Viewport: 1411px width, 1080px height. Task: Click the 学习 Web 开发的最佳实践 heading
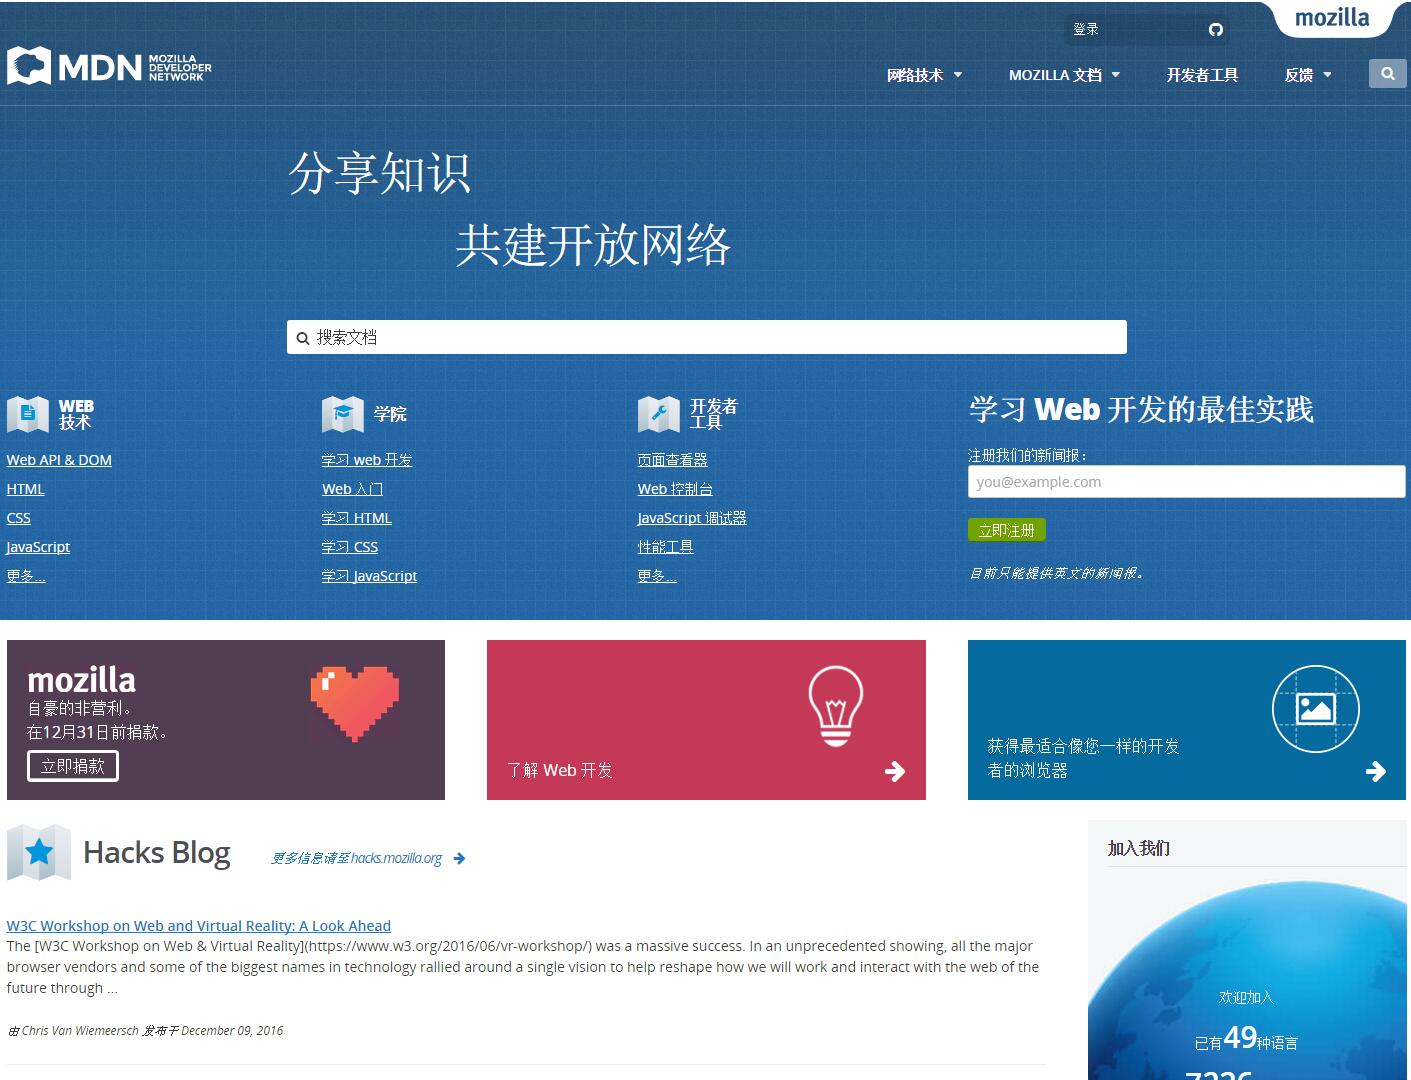1141,409
